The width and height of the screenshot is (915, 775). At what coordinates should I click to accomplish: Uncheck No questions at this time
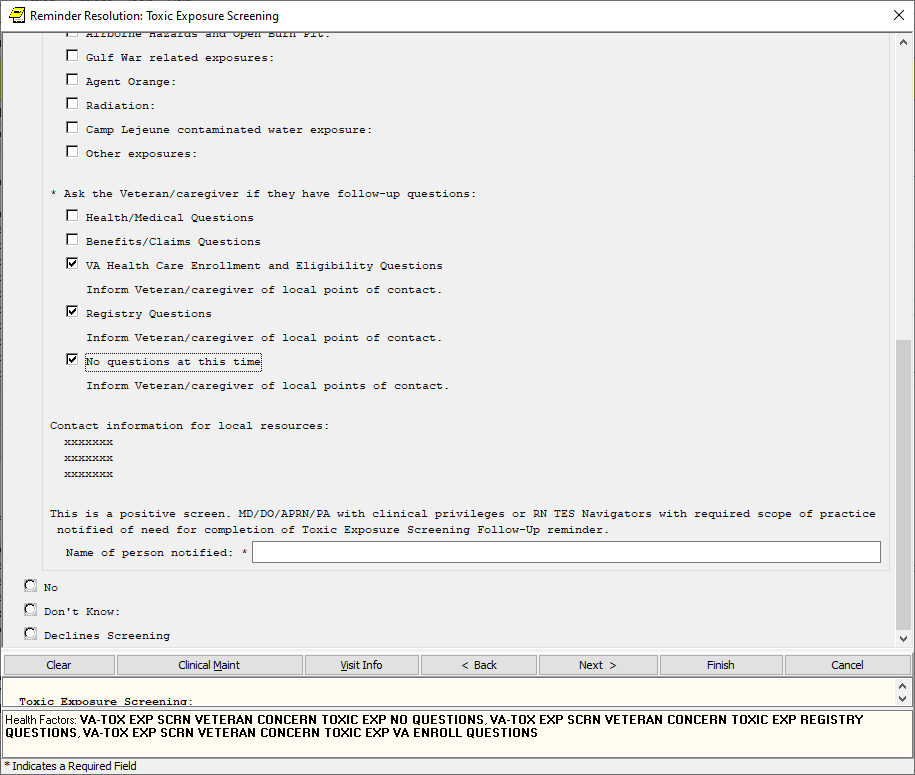72,360
